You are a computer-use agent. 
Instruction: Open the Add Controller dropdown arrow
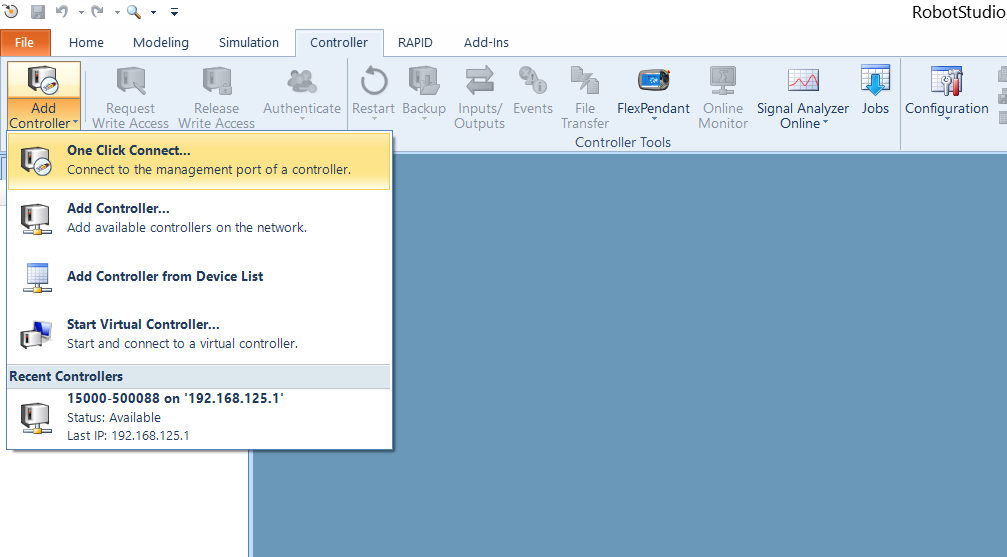click(x=76, y=122)
